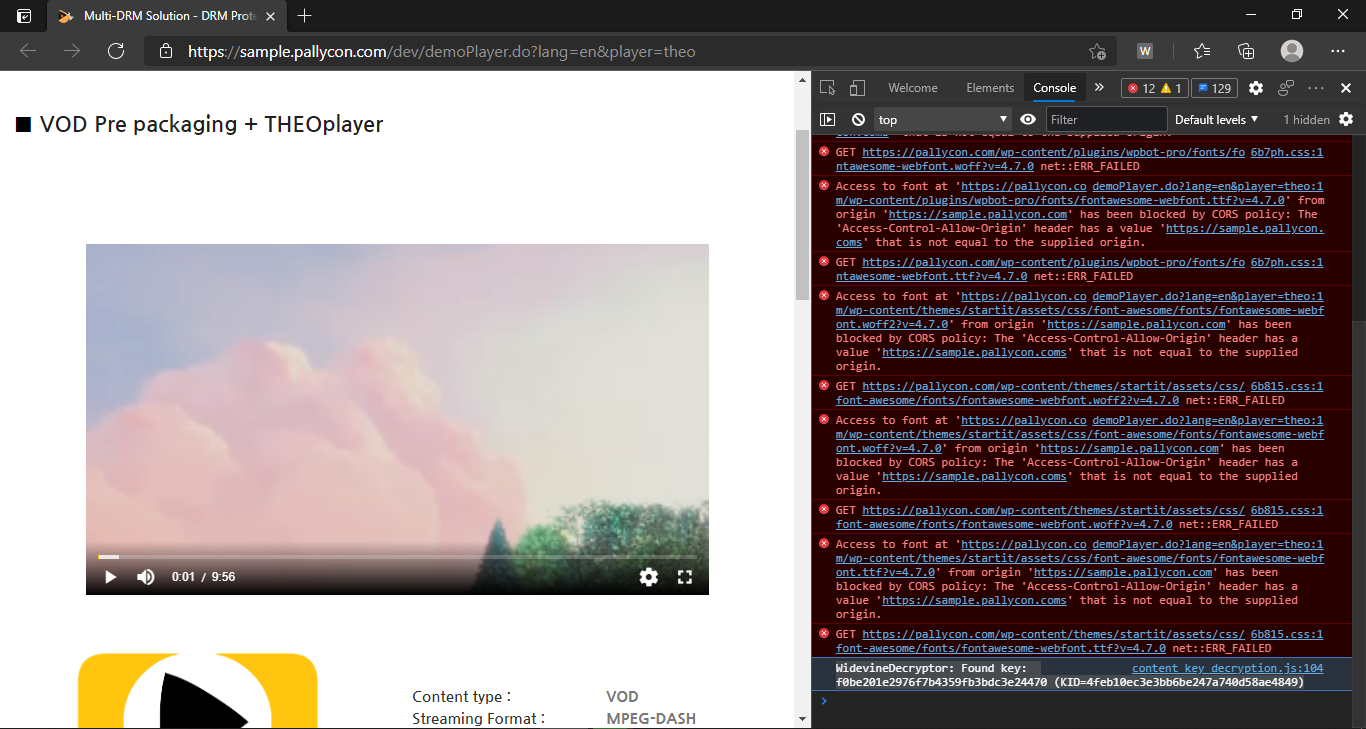
Task: Restore down the browser window
Action: point(1297,15)
